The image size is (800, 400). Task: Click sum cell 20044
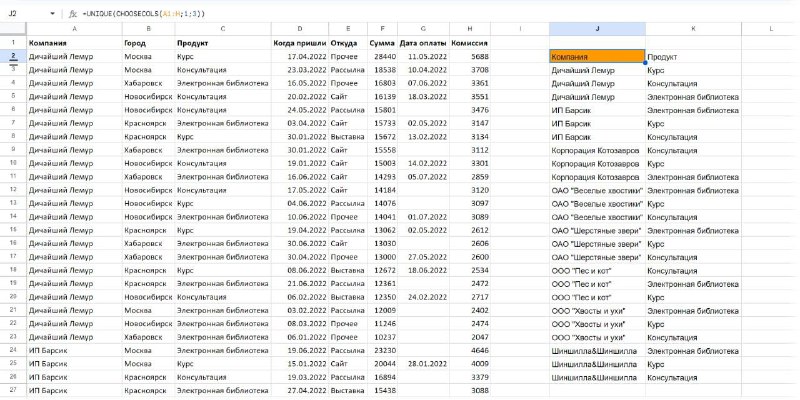point(385,364)
